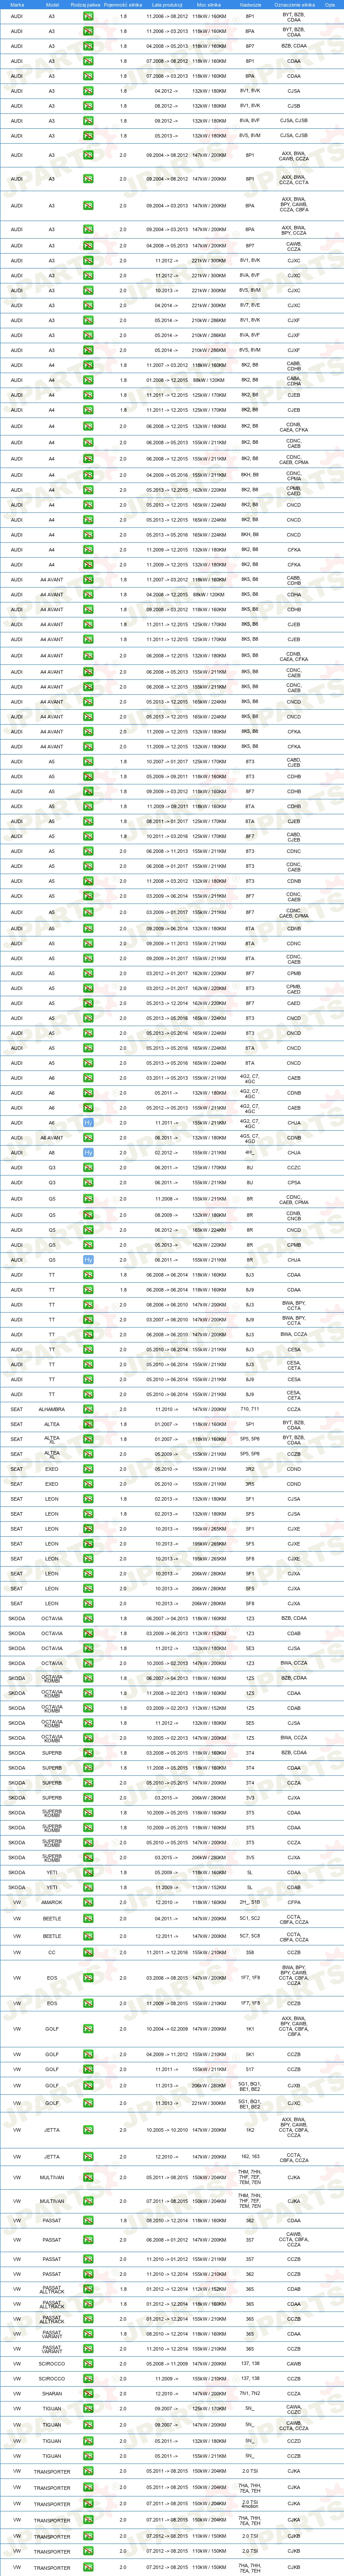The image size is (344, 2576).
Task: Click fuel icon in SEAT ALTEA XL CCZB row
Action: click(88, 1454)
